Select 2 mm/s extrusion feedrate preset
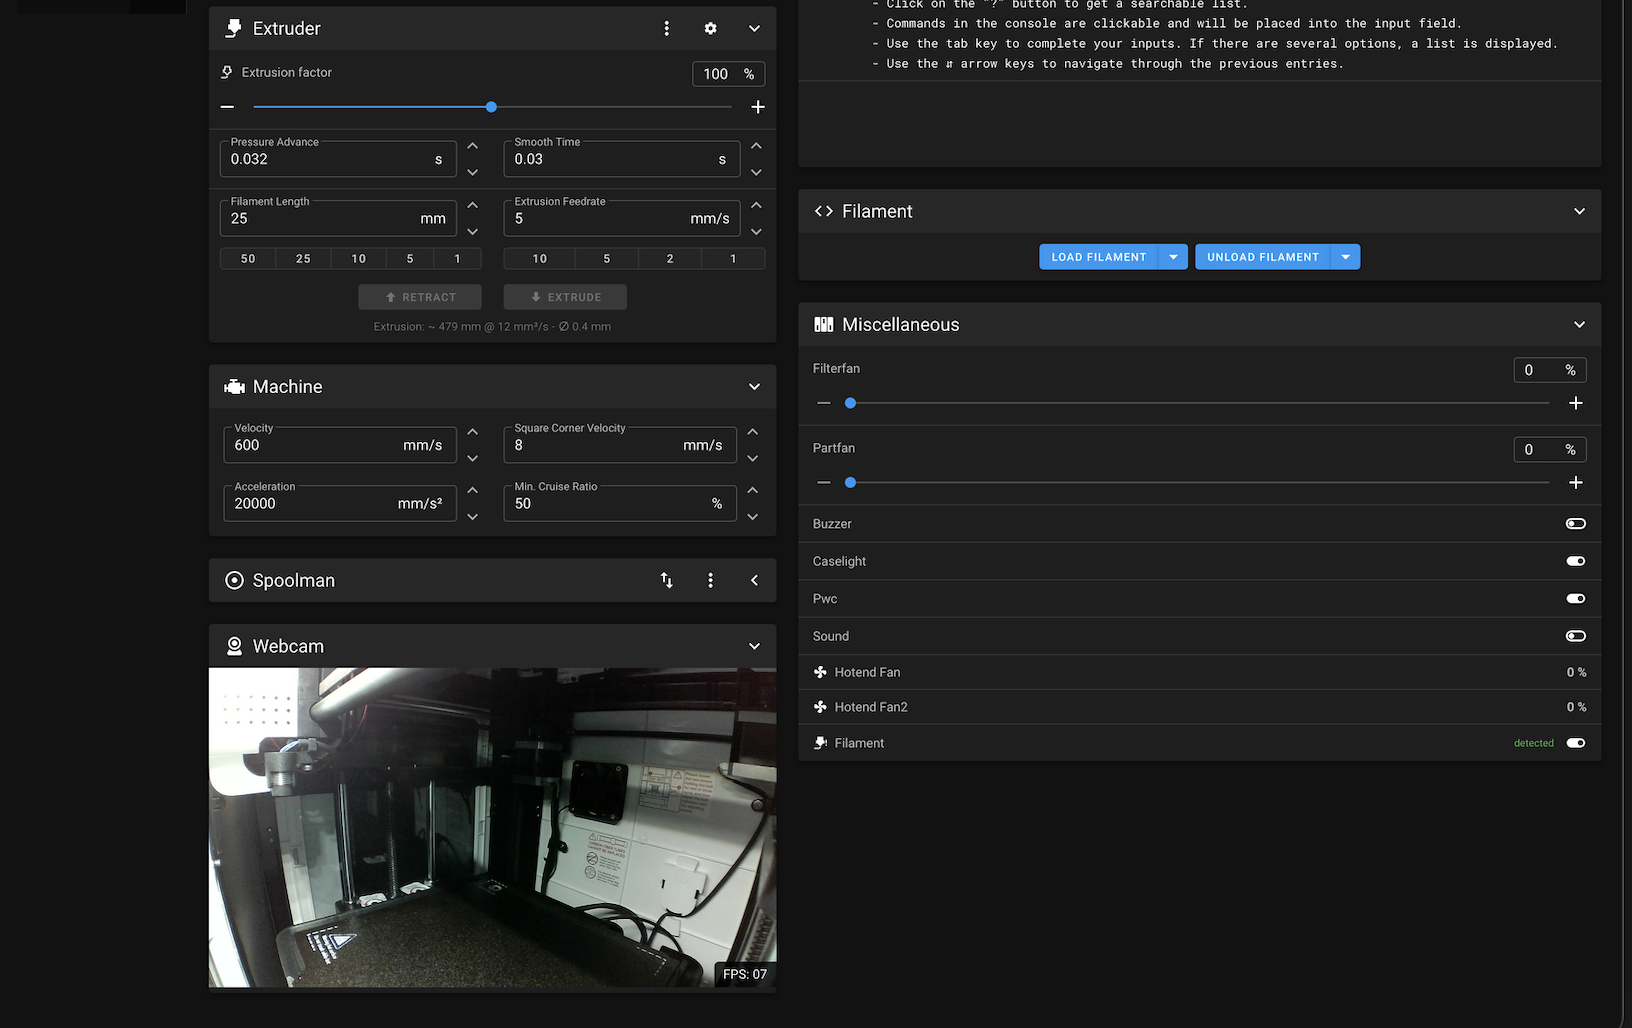 point(670,259)
